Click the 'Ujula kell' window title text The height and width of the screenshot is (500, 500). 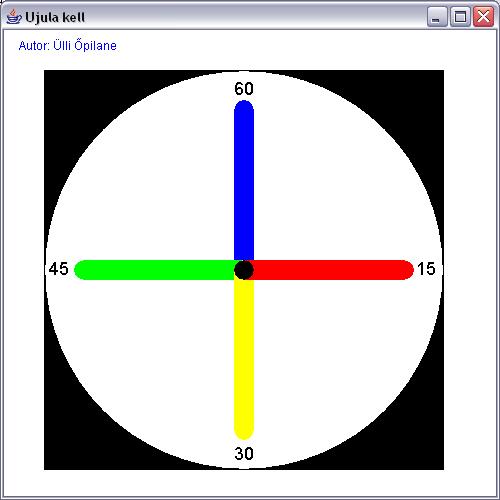[55, 17]
